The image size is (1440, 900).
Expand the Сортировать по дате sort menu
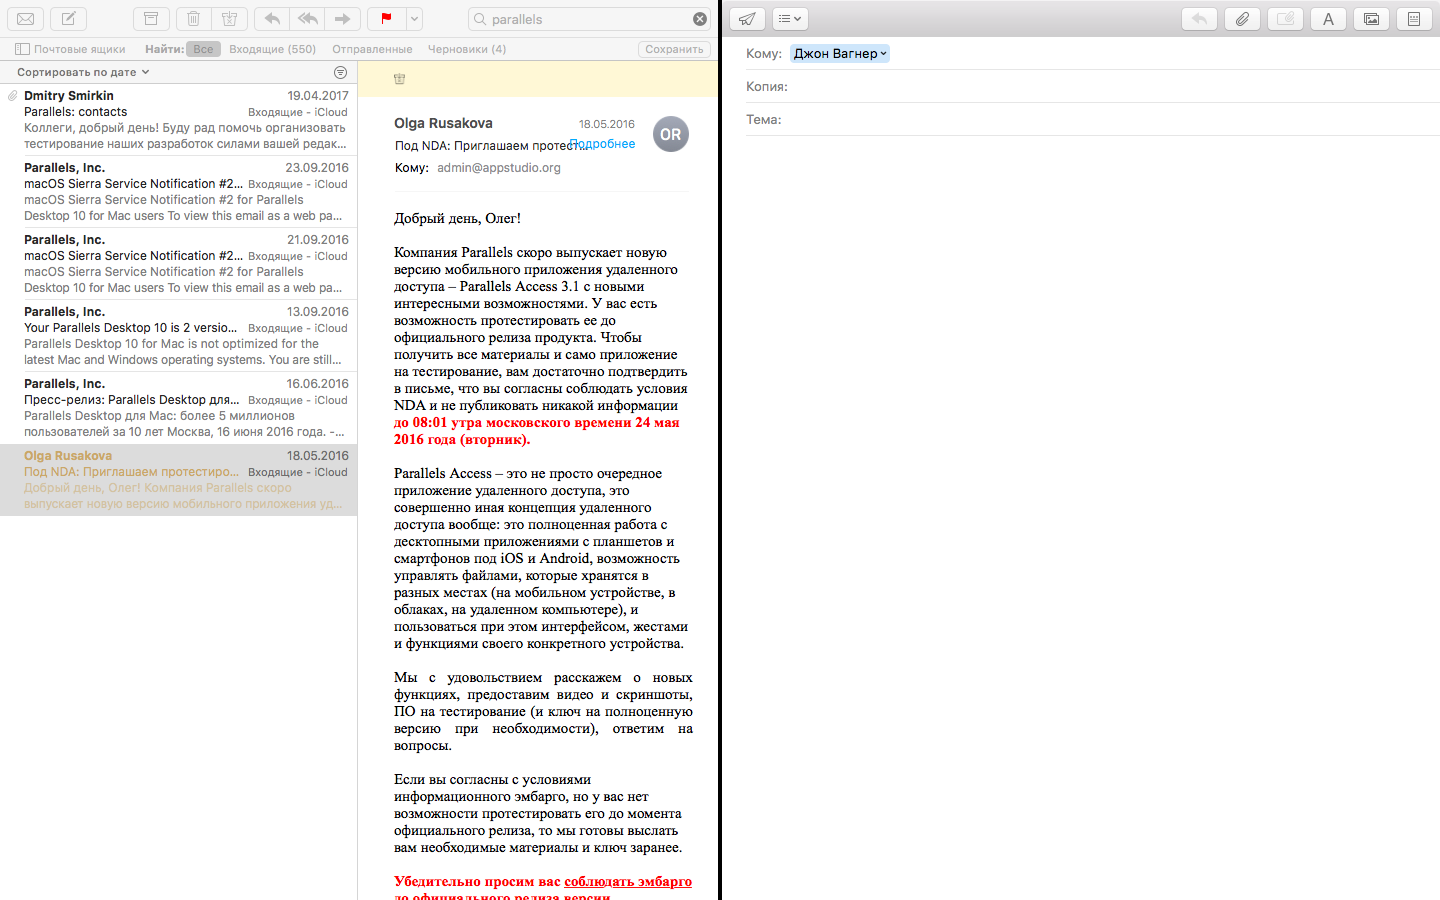[83, 72]
